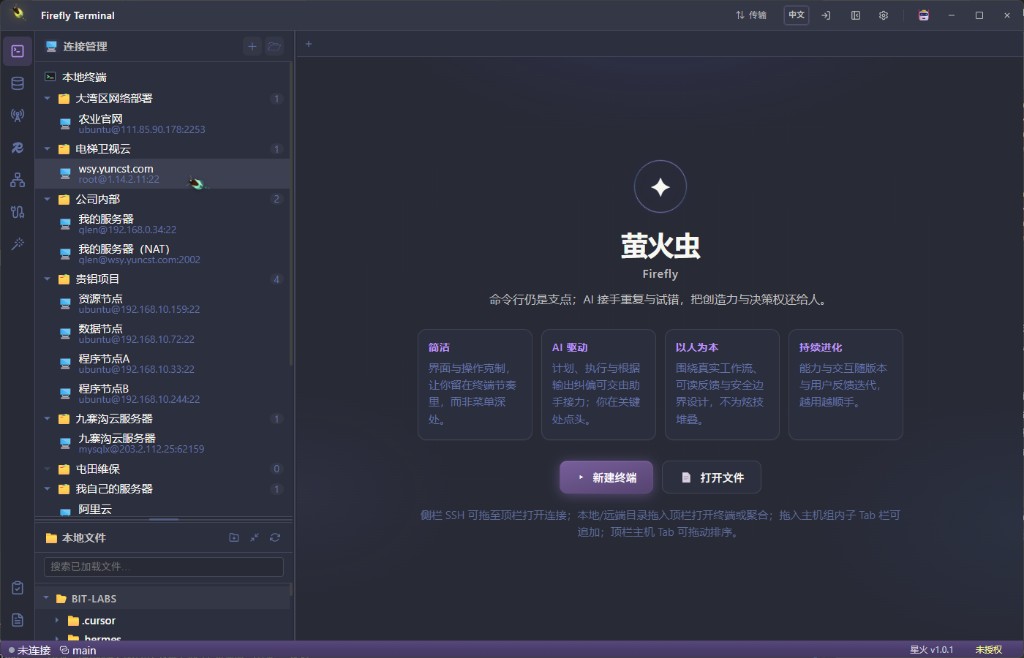
Task: Refresh the 本地文件 file list
Action: click(275, 537)
